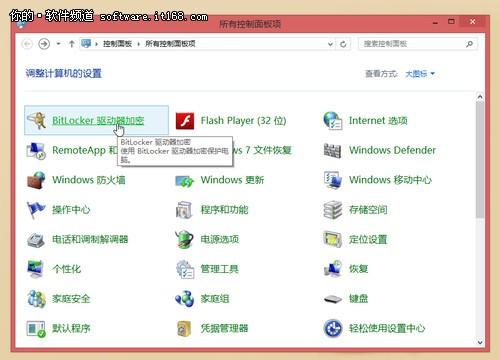Image resolution: width=500 pixels, height=360 pixels.
Task: Open the 家庭安全 people icon
Action: [x=36, y=299]
